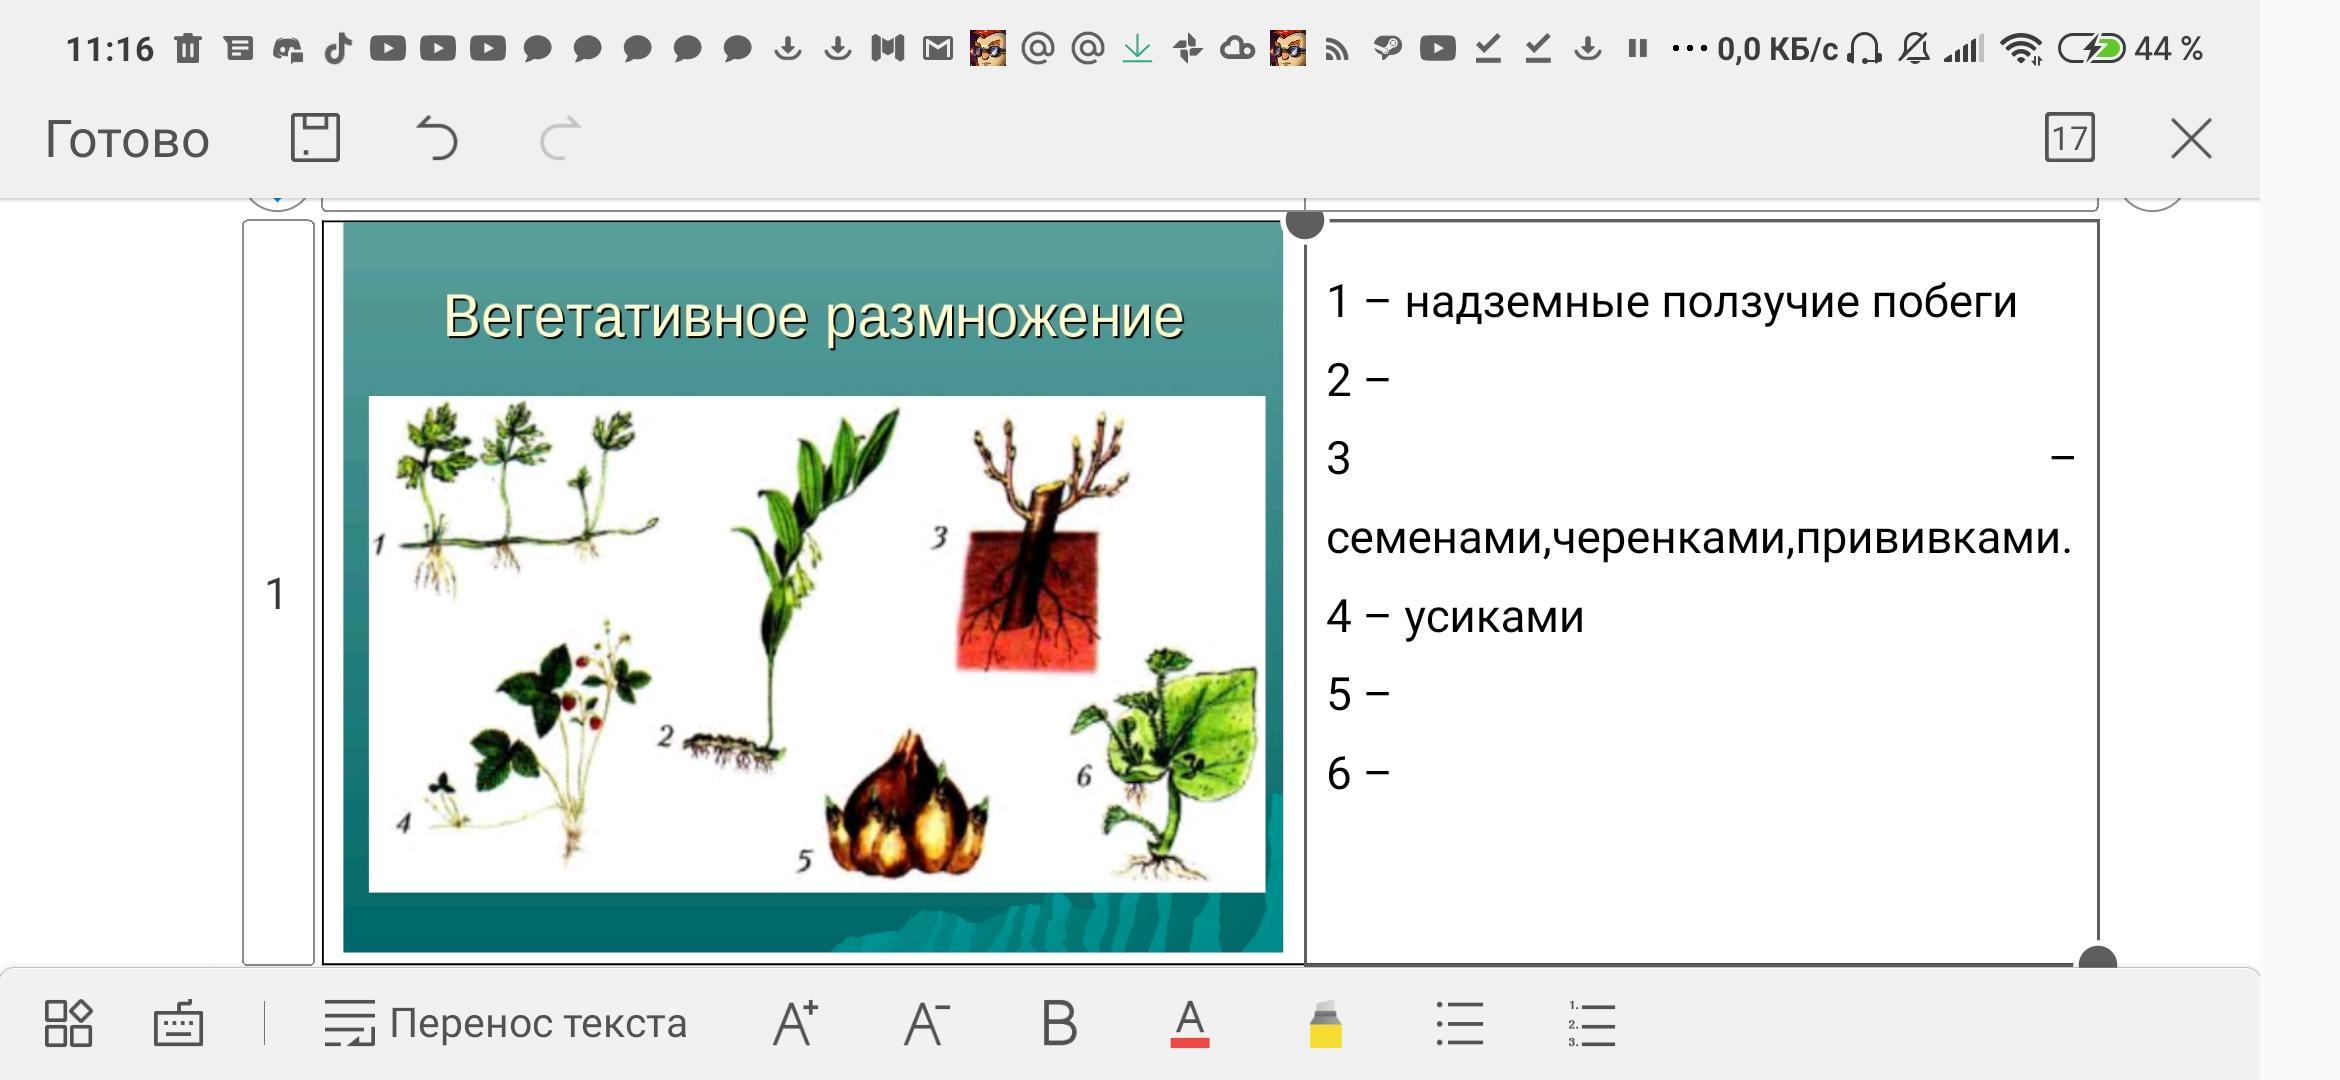Select row header number 1
The width and height of the screenshot is (2340, 1080).
pyautogui.click(x=277, y=593)
